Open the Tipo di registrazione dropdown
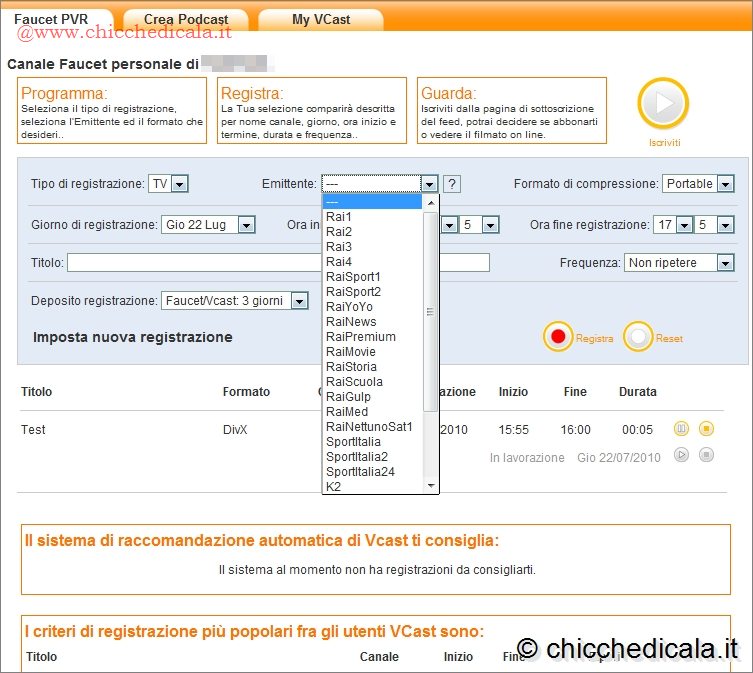753x673 pixels. coord(169,184)
